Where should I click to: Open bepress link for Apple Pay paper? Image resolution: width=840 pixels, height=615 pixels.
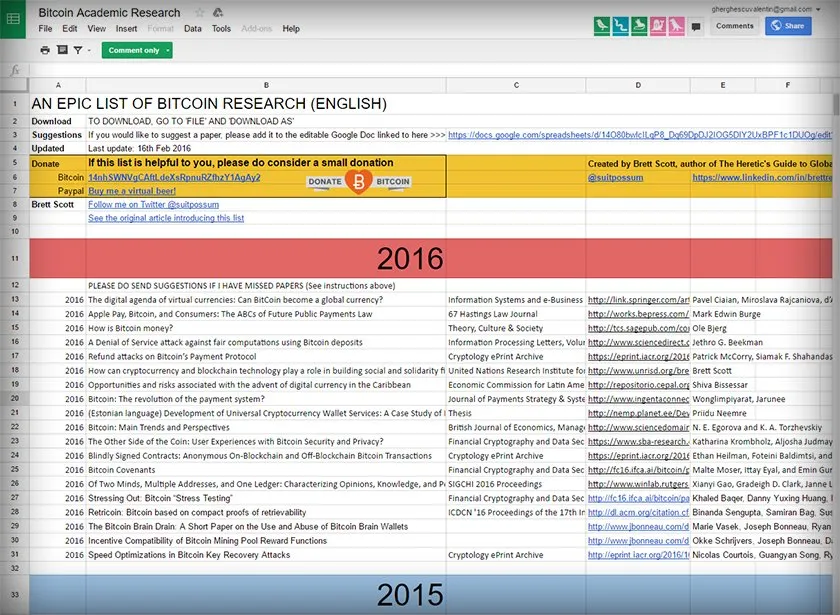coord(638,314)
